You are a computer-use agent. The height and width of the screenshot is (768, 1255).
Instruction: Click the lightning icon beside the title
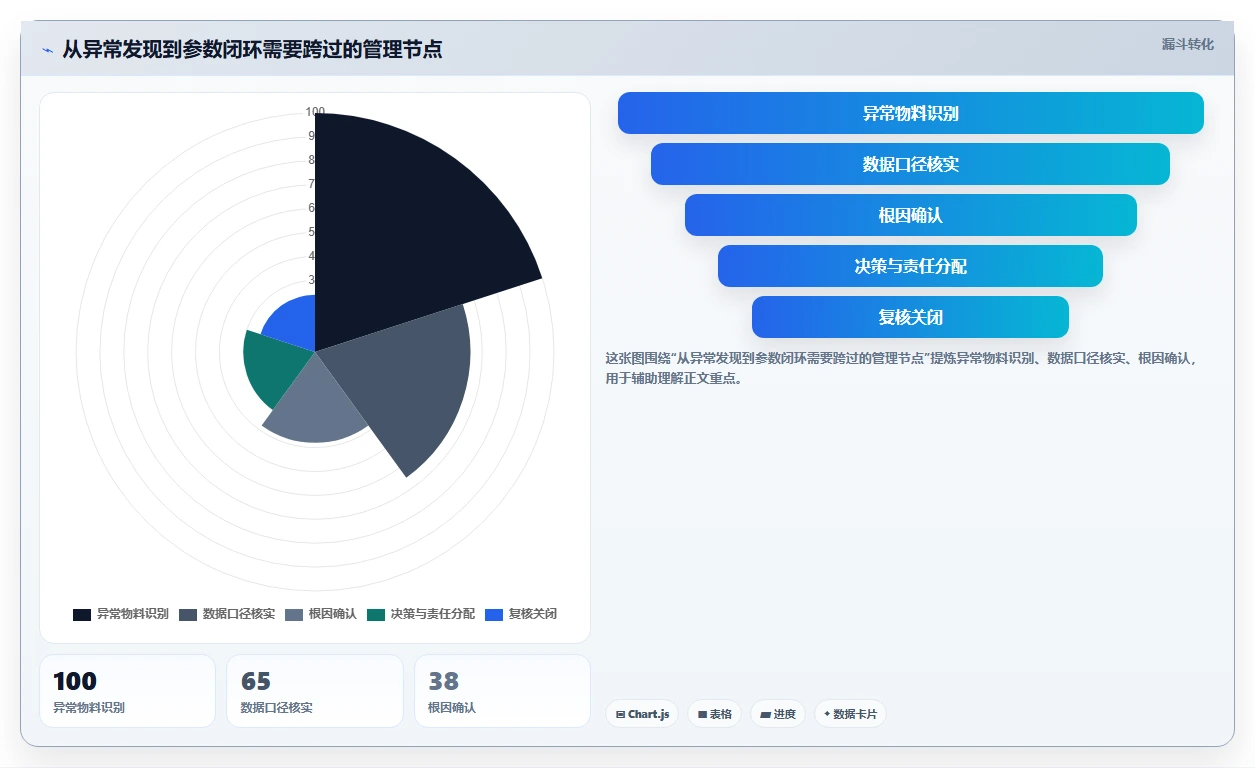point(47,49)
